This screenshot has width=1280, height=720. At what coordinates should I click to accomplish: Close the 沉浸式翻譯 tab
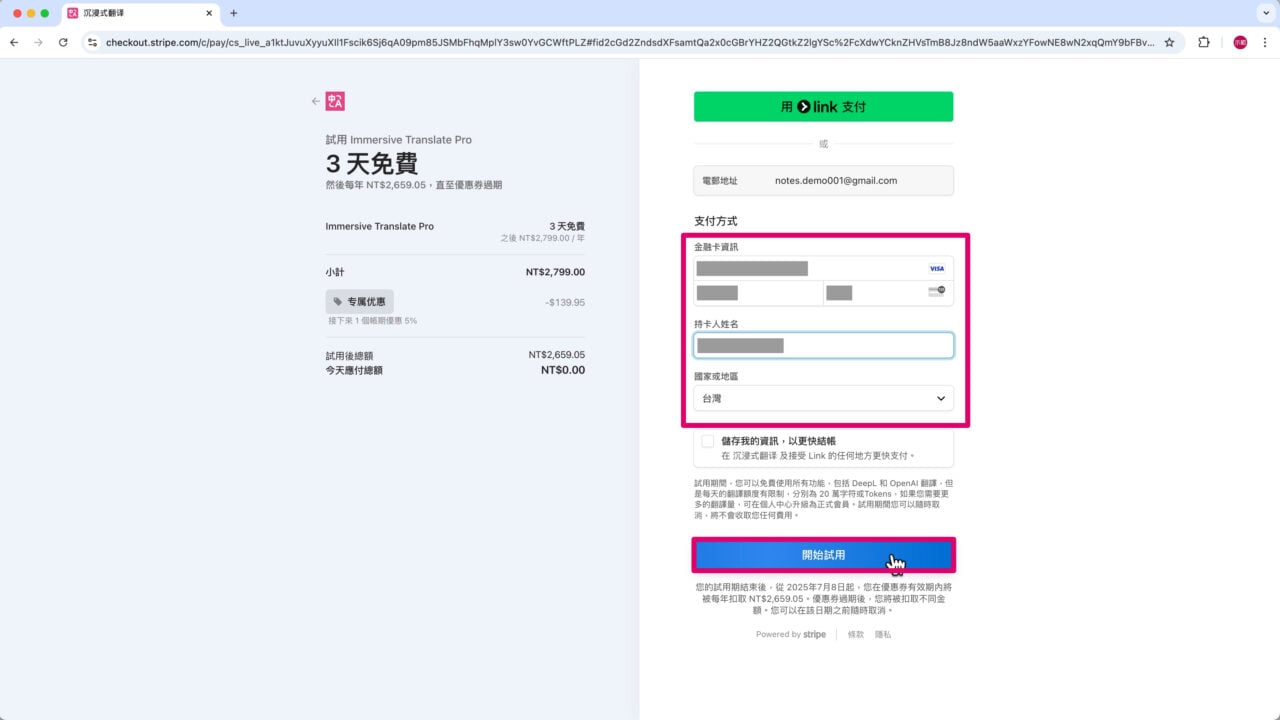(208, 13)
